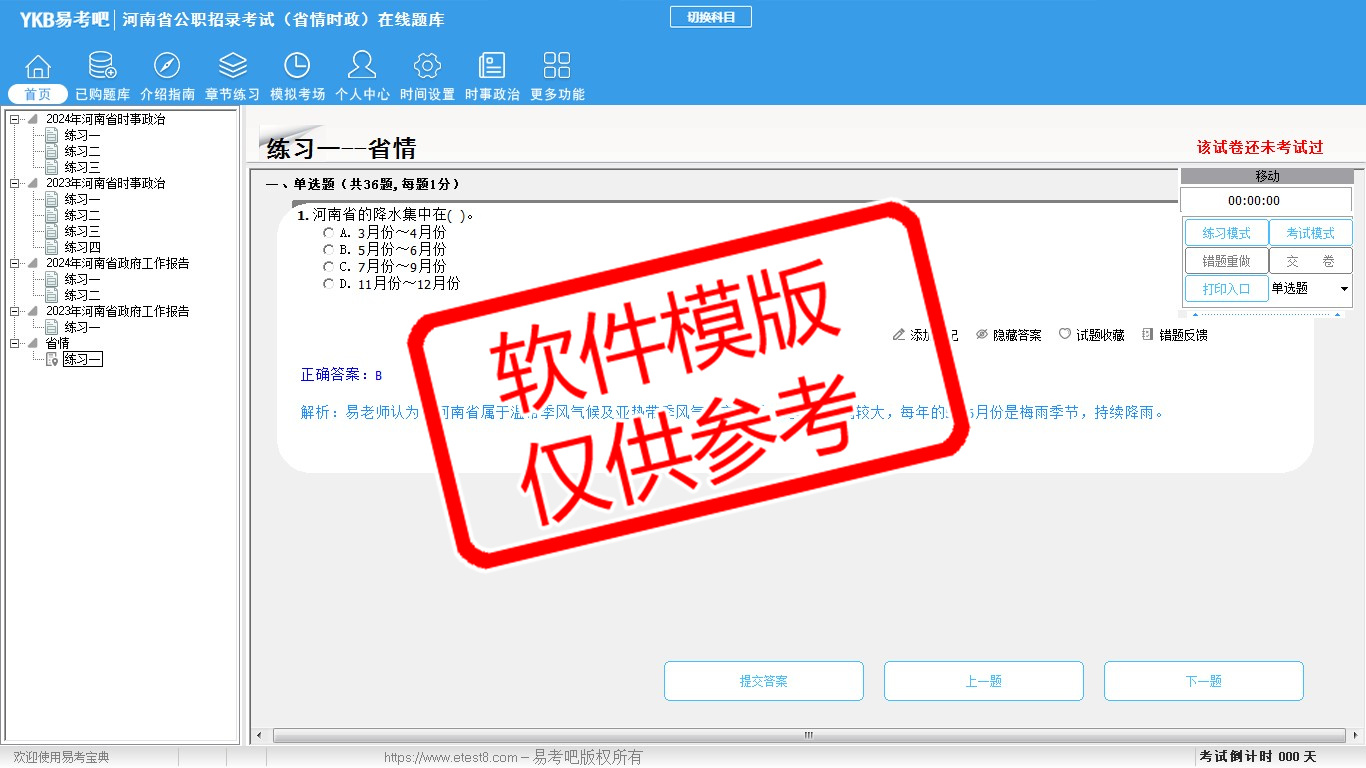Switch to 考试模式 tab
Viewport: 1366px width, 768px height.
pyautogui.click(x=1310, y=233)
